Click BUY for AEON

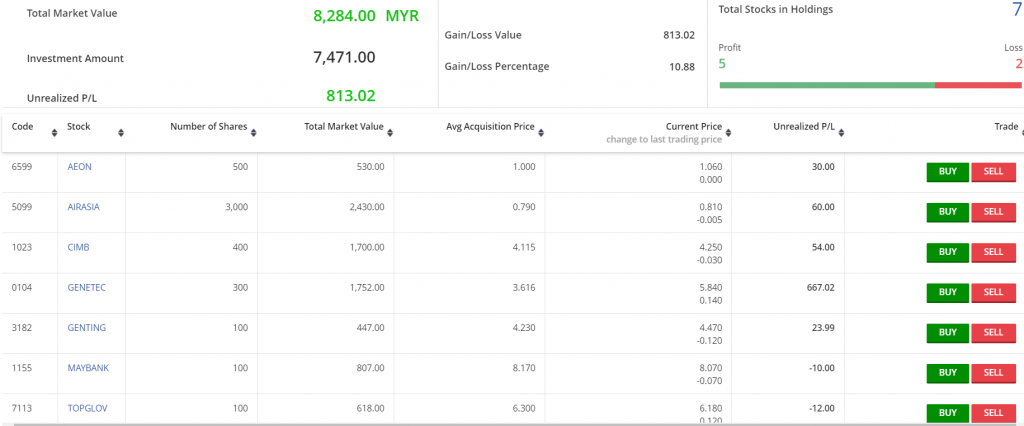(x=948, y=172)
